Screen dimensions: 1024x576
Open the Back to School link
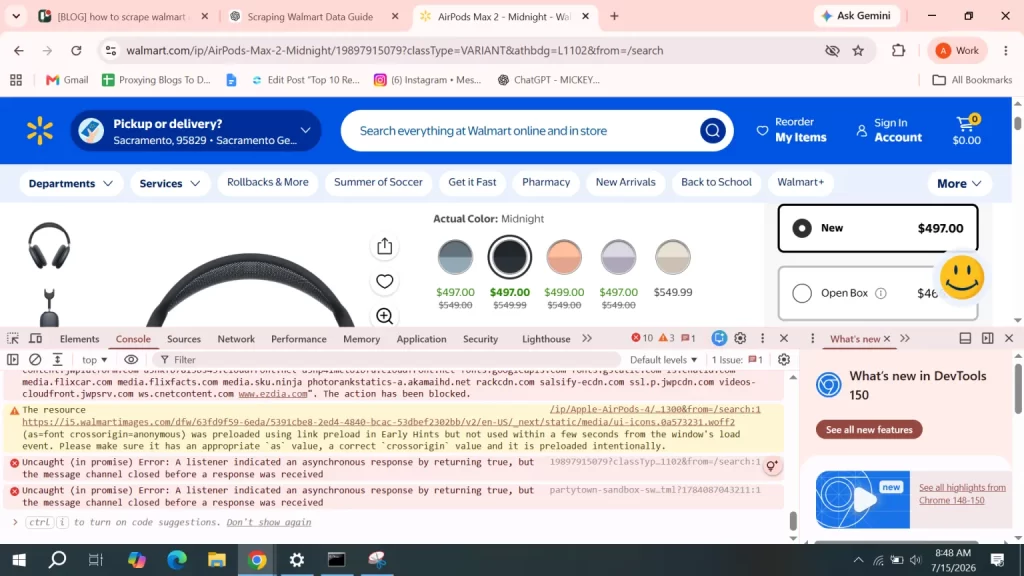(x=716, y=182)
